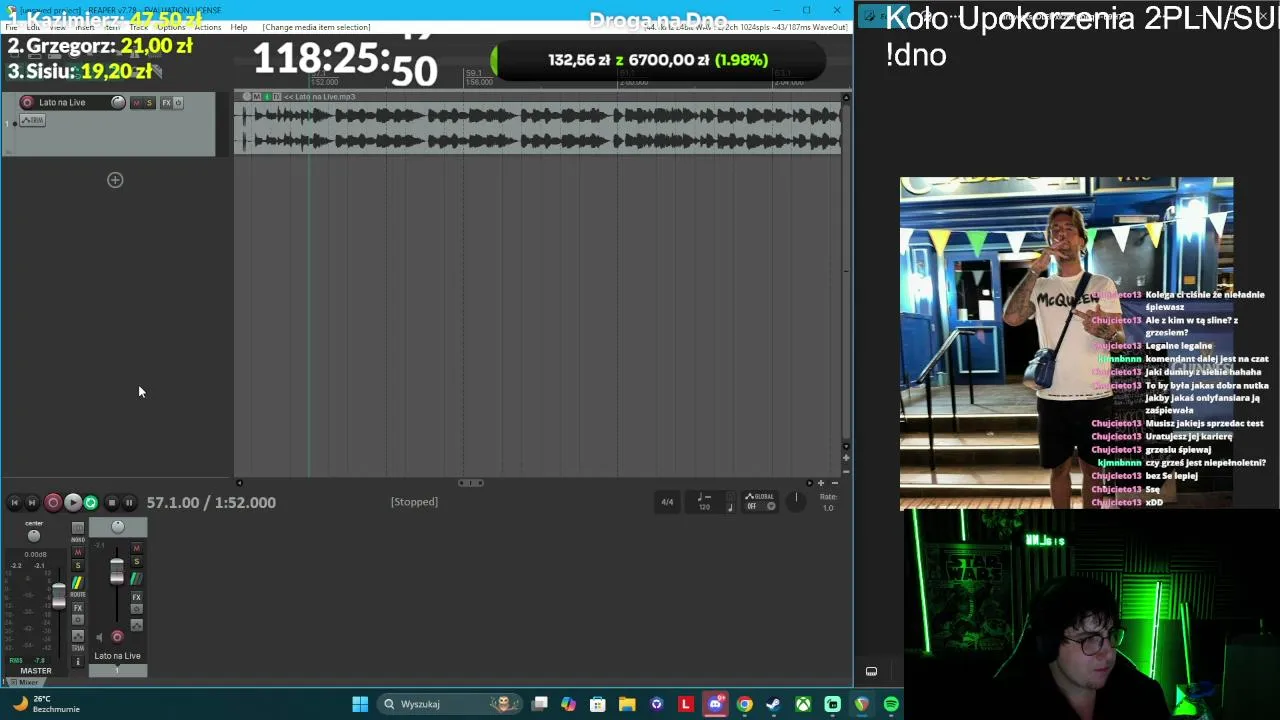Open the Track menu
This screenshot has height=720, width=1280.
(x=138, y=27)
